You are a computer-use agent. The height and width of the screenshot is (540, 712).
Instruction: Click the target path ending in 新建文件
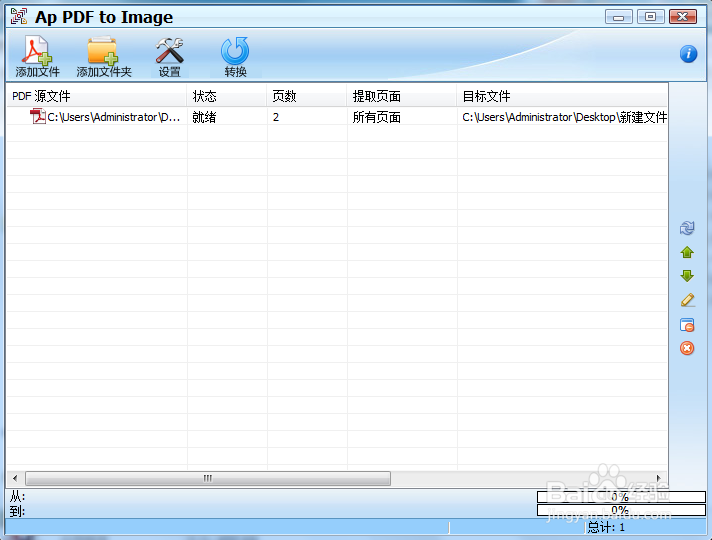point(564,117)
